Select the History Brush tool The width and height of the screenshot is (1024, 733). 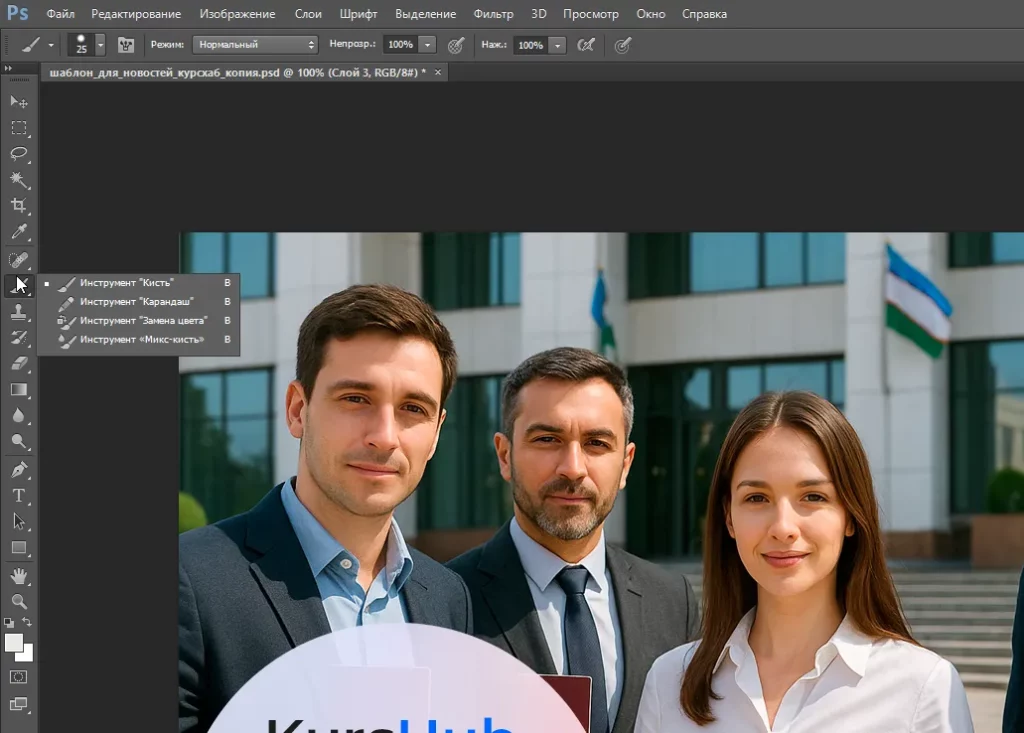18,338
